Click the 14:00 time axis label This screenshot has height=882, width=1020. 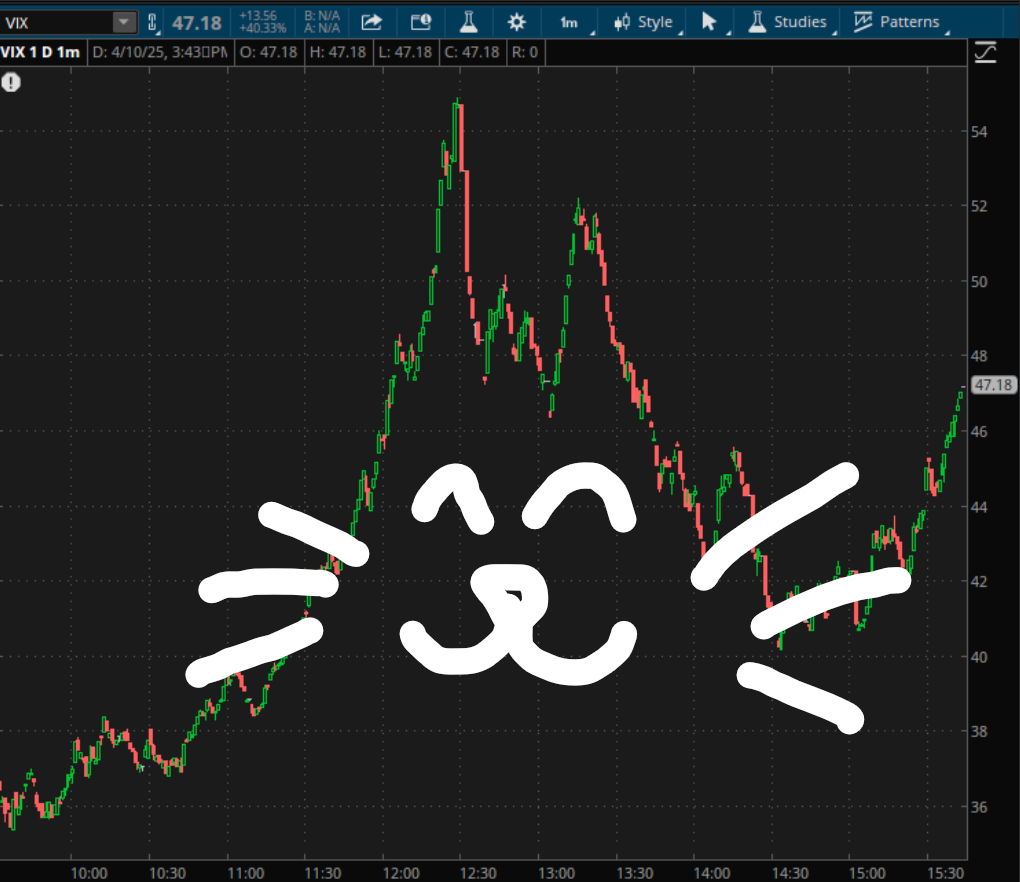[x=712, y=873]
